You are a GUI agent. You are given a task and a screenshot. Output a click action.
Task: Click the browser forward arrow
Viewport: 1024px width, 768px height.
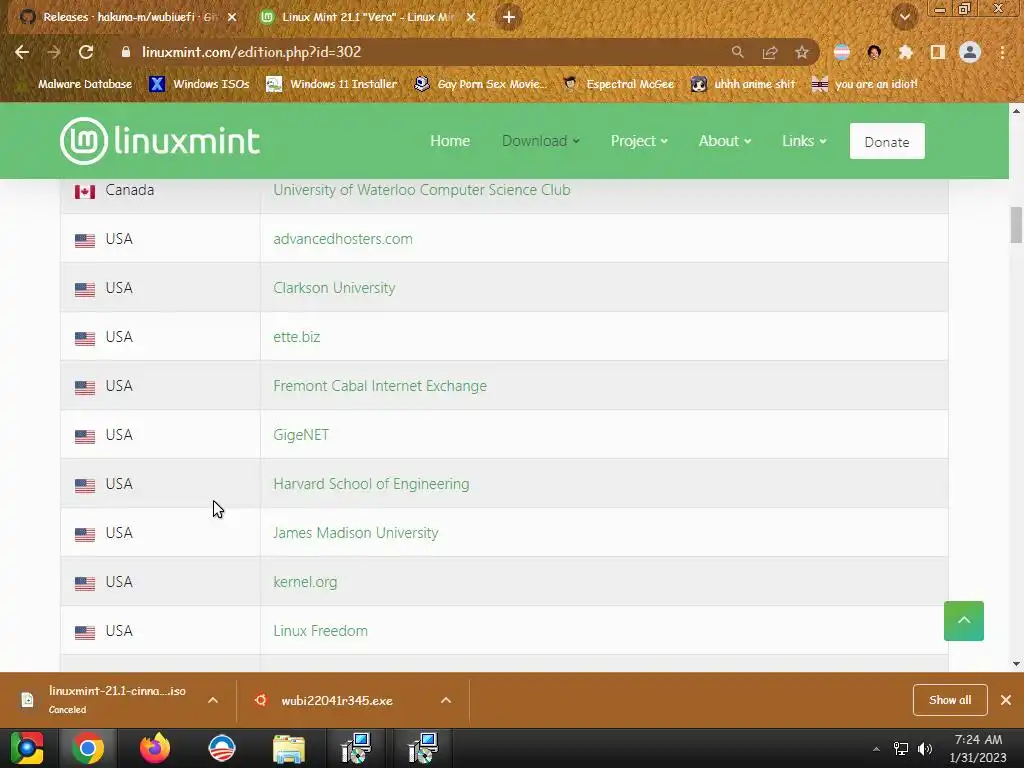point(54,52)
